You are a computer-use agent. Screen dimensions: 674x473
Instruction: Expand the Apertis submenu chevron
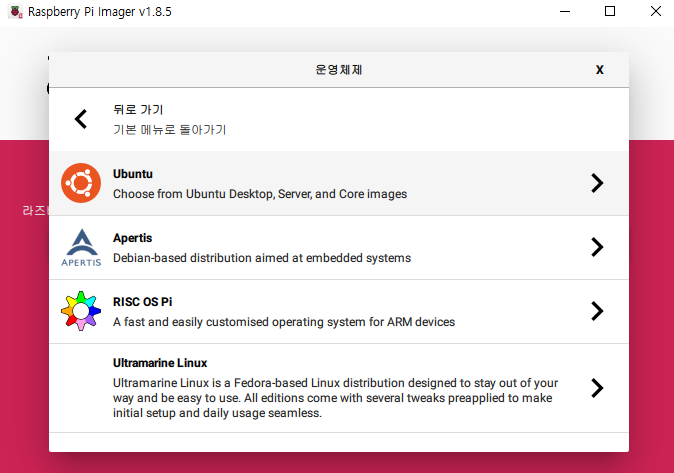(x=597, y=247)
